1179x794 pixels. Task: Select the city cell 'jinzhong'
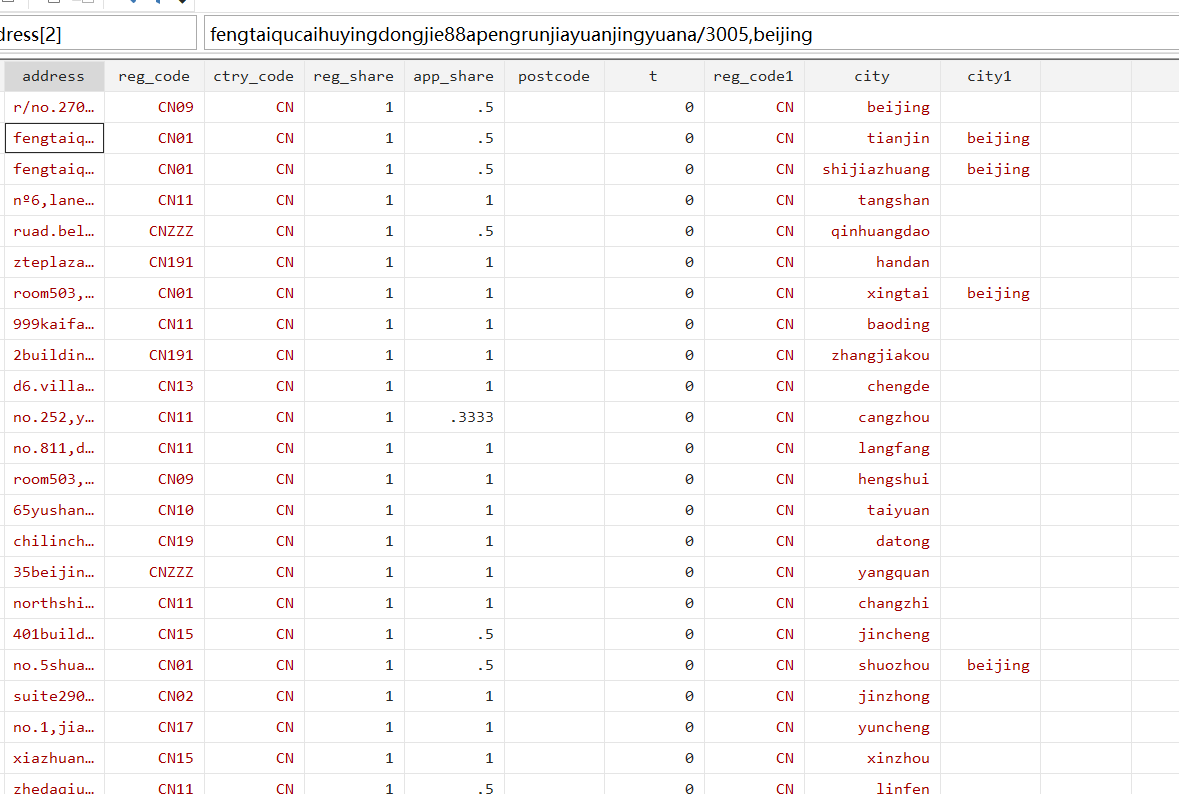pyautogui.click(x=872, y=696)
